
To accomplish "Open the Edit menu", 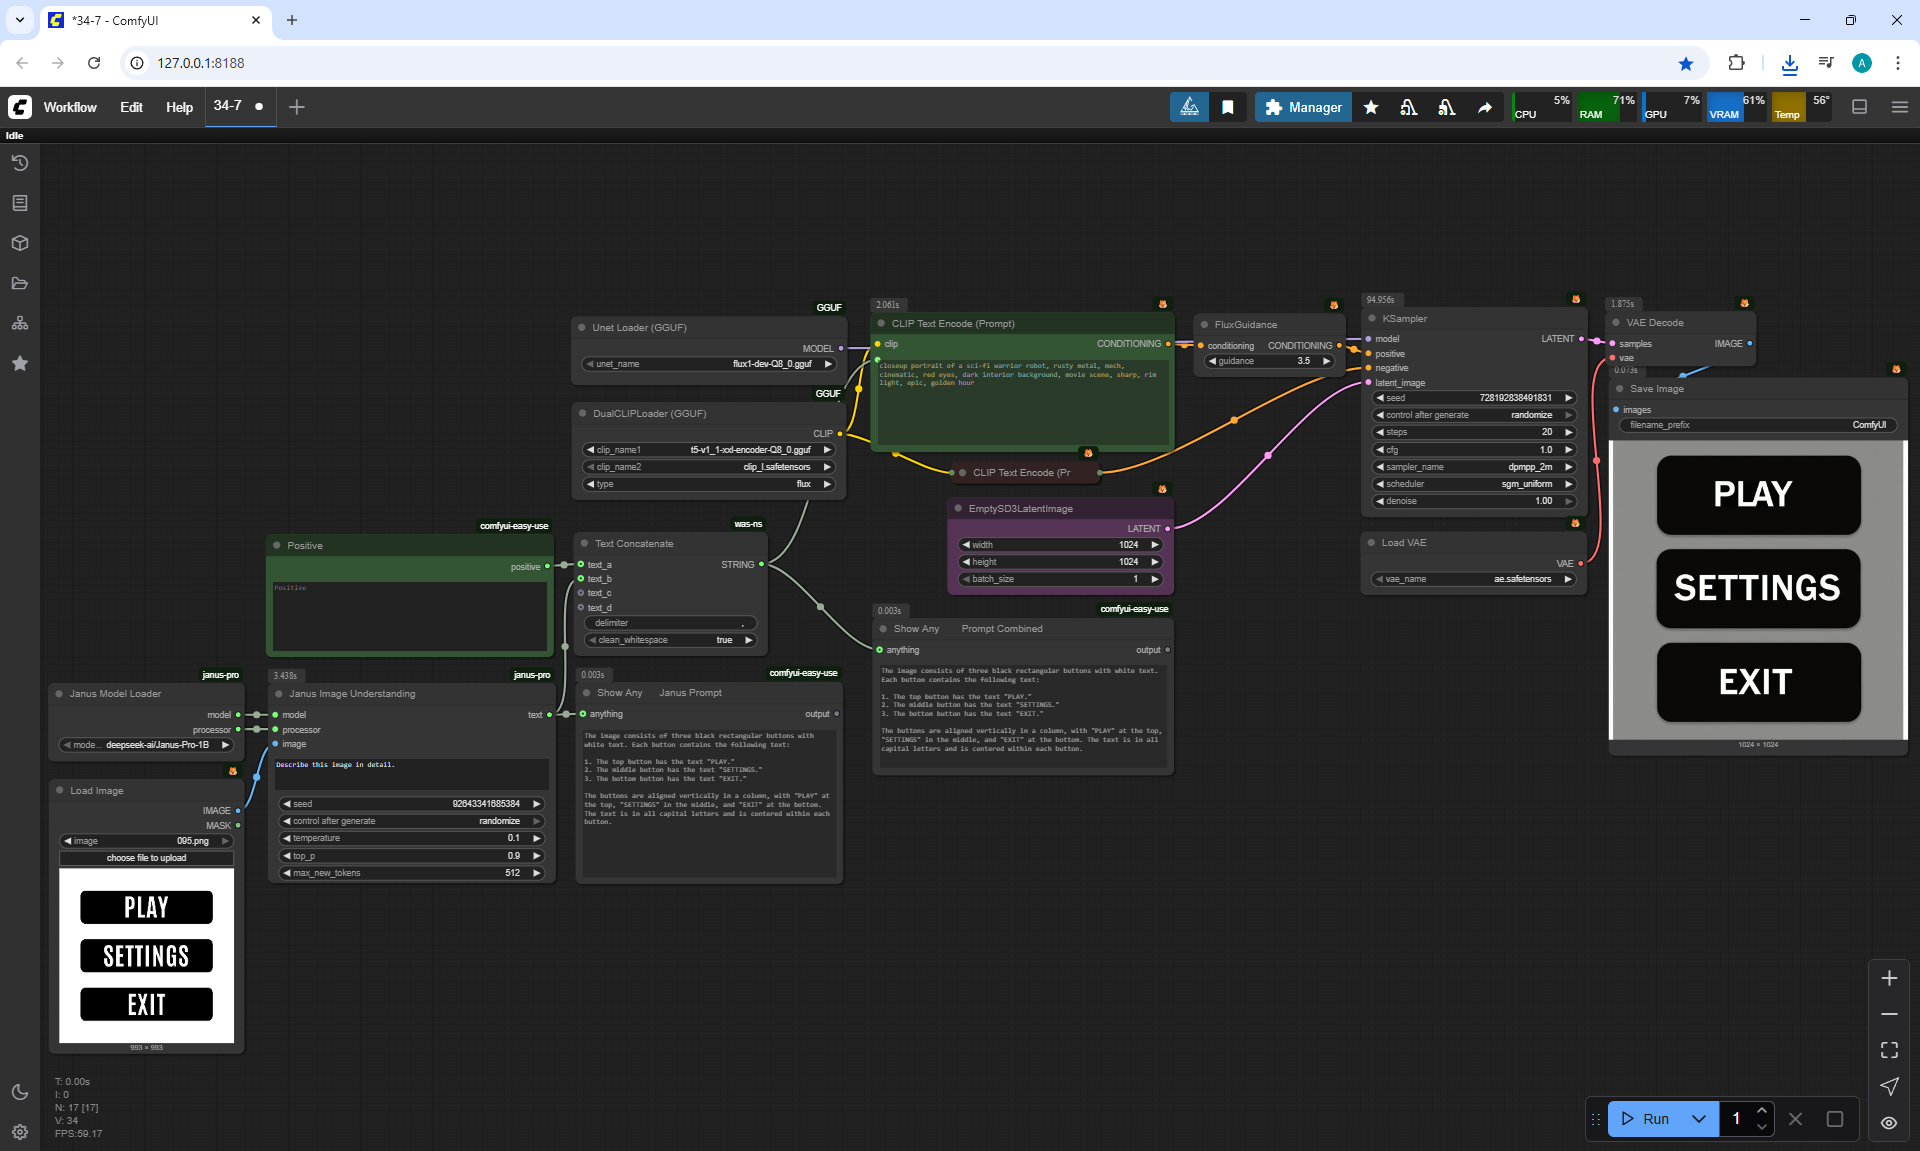I will coord(131,107).
